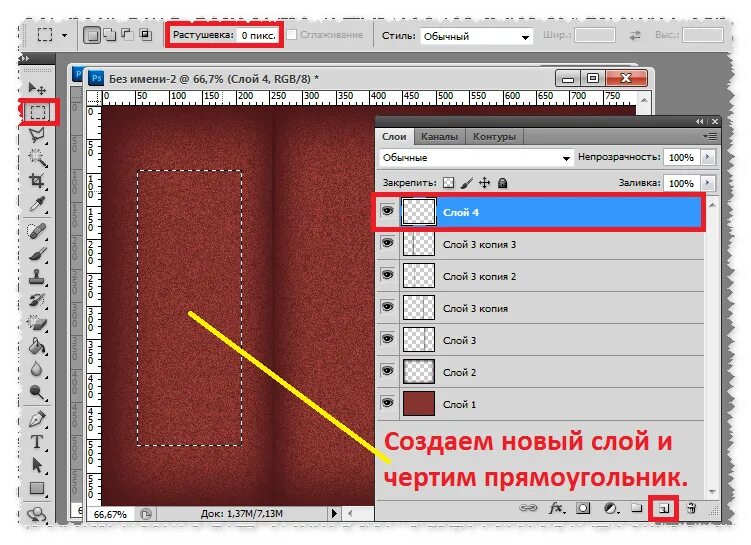Viewport: 751px width, 545px height.
Task: Expand the toolbox double arrow
Action: (25, 58)
